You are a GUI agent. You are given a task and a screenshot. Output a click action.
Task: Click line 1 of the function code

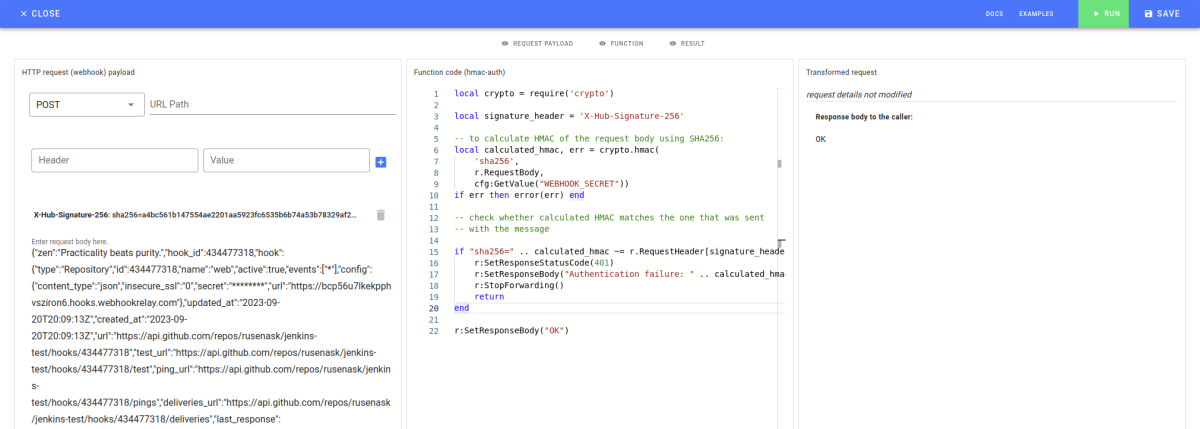pos(534,93)
